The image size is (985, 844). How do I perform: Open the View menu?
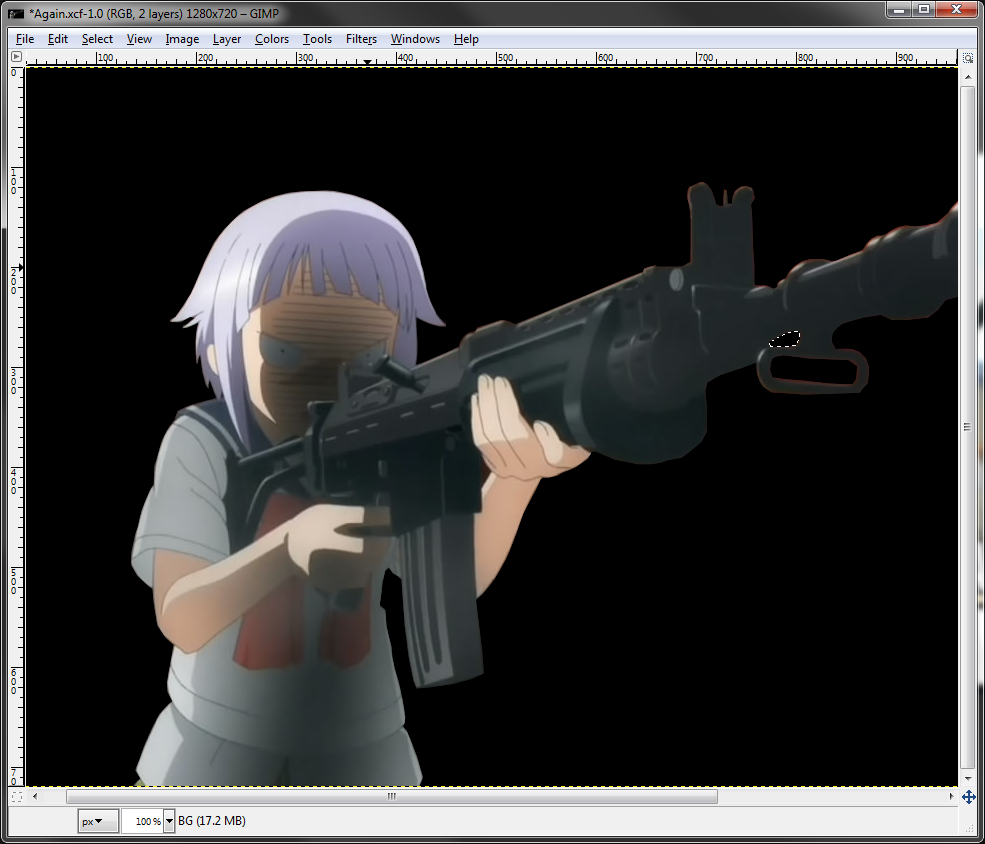click(x=139, y=39)
